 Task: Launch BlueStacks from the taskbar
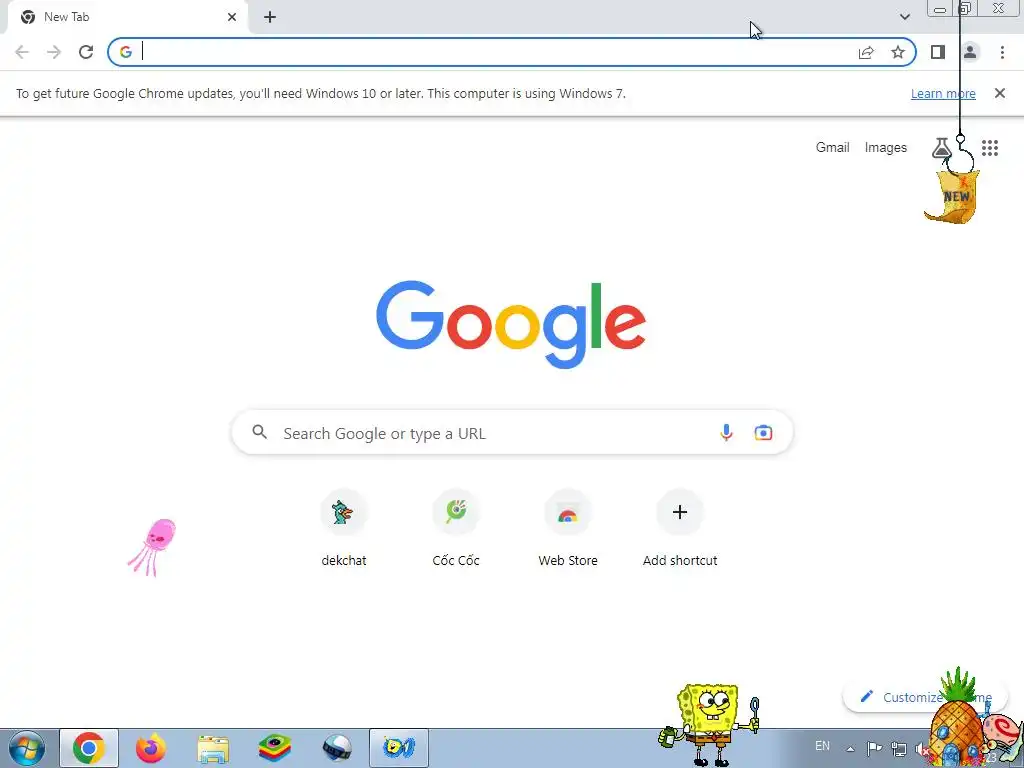click(275, 748)
